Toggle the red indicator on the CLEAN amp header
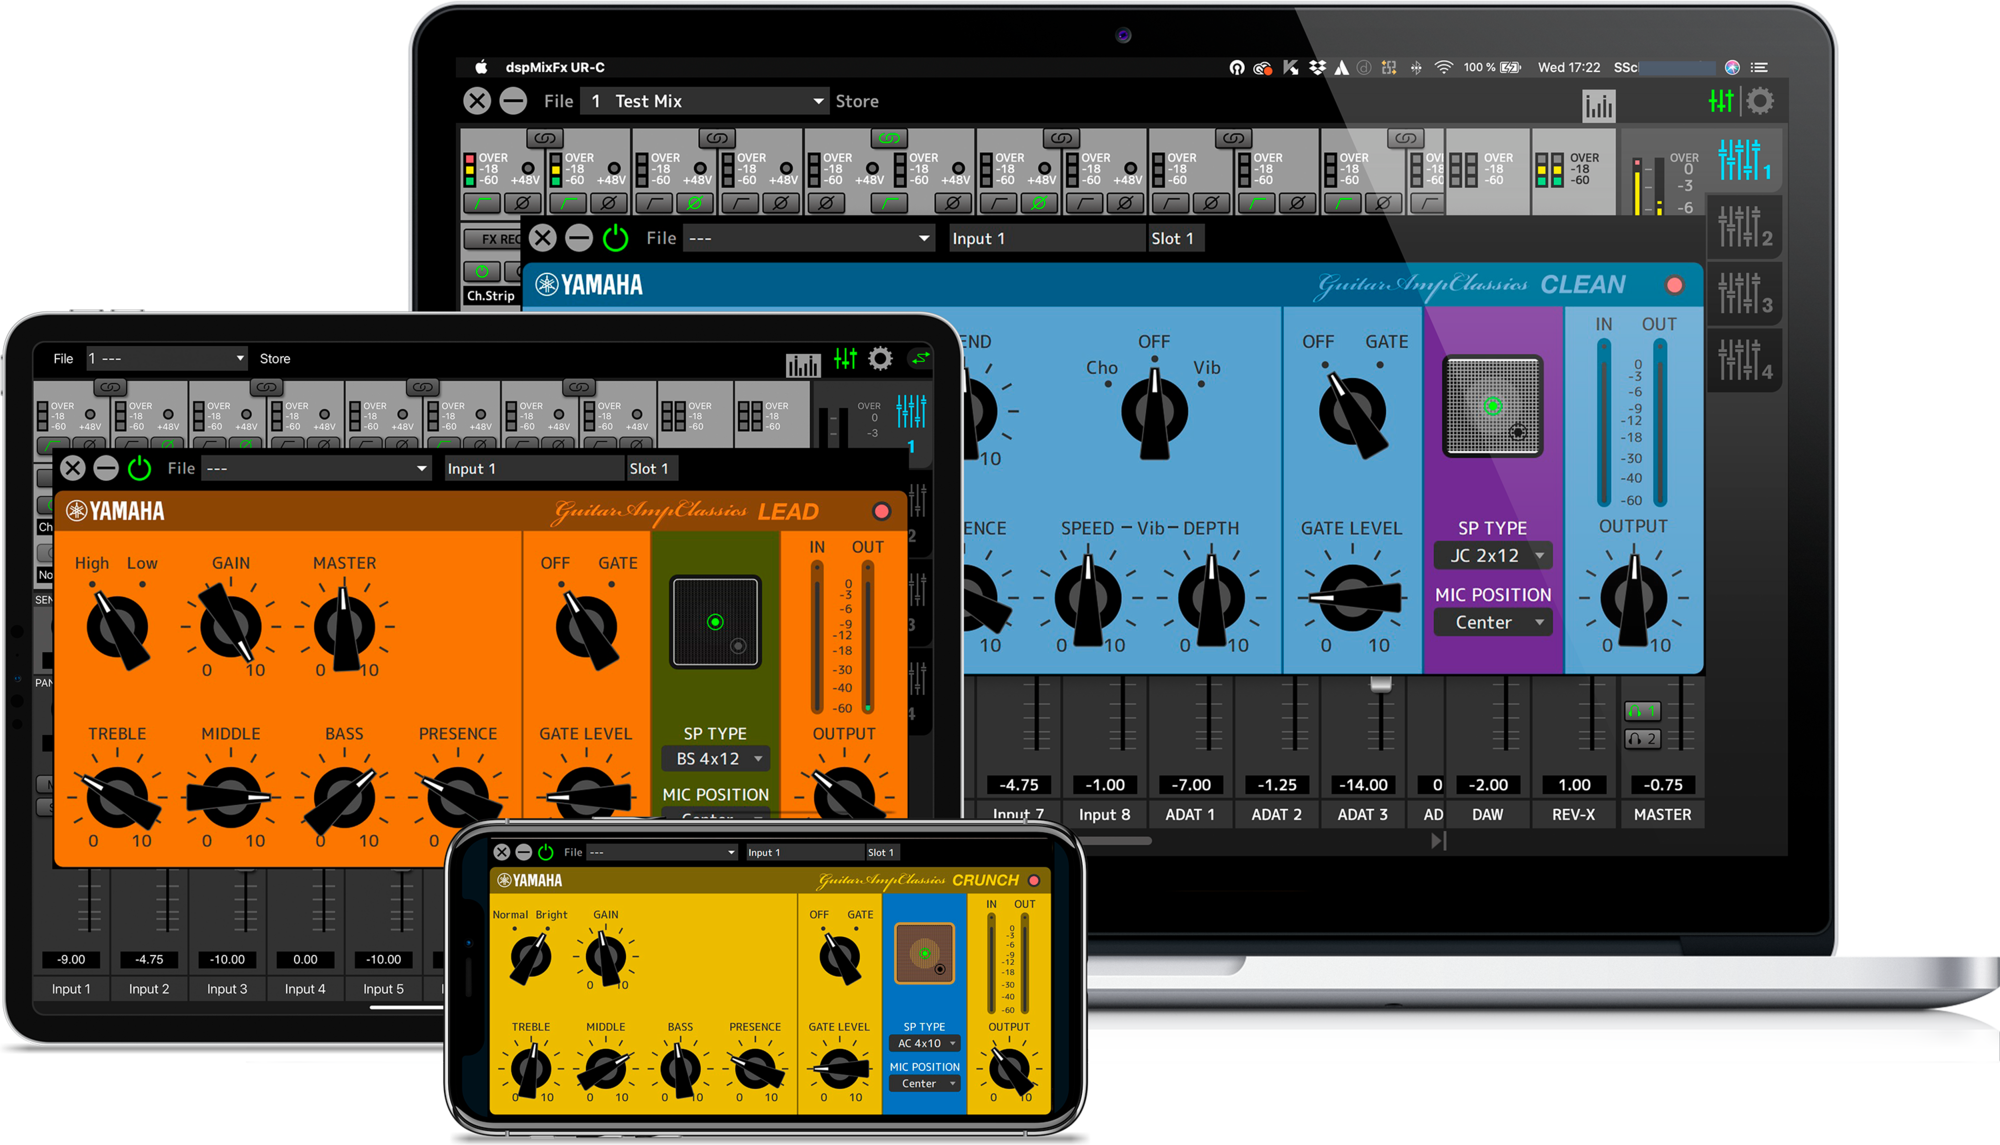Image resolution: width=2000 pixels, height=1145 pixels. (x=1674, y=285)
